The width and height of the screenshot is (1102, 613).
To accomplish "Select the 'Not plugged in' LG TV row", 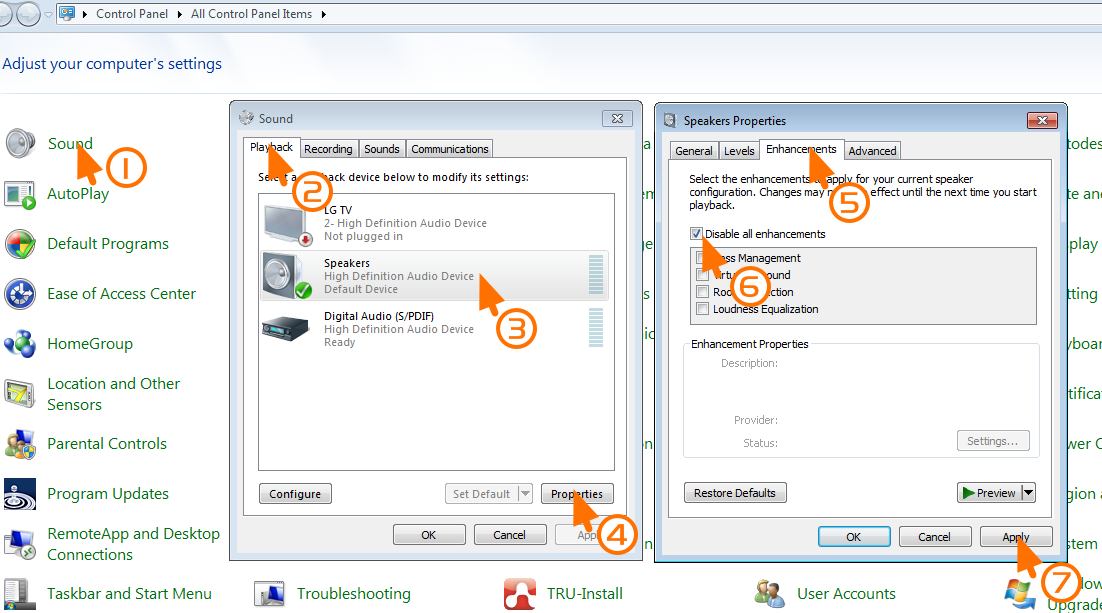I will (x=436, y=224).
